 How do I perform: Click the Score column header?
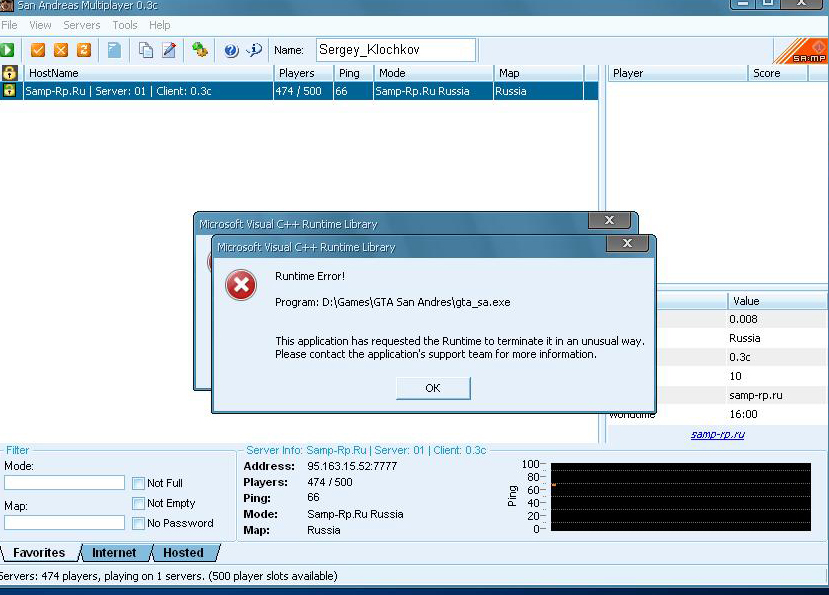(778, 73)
